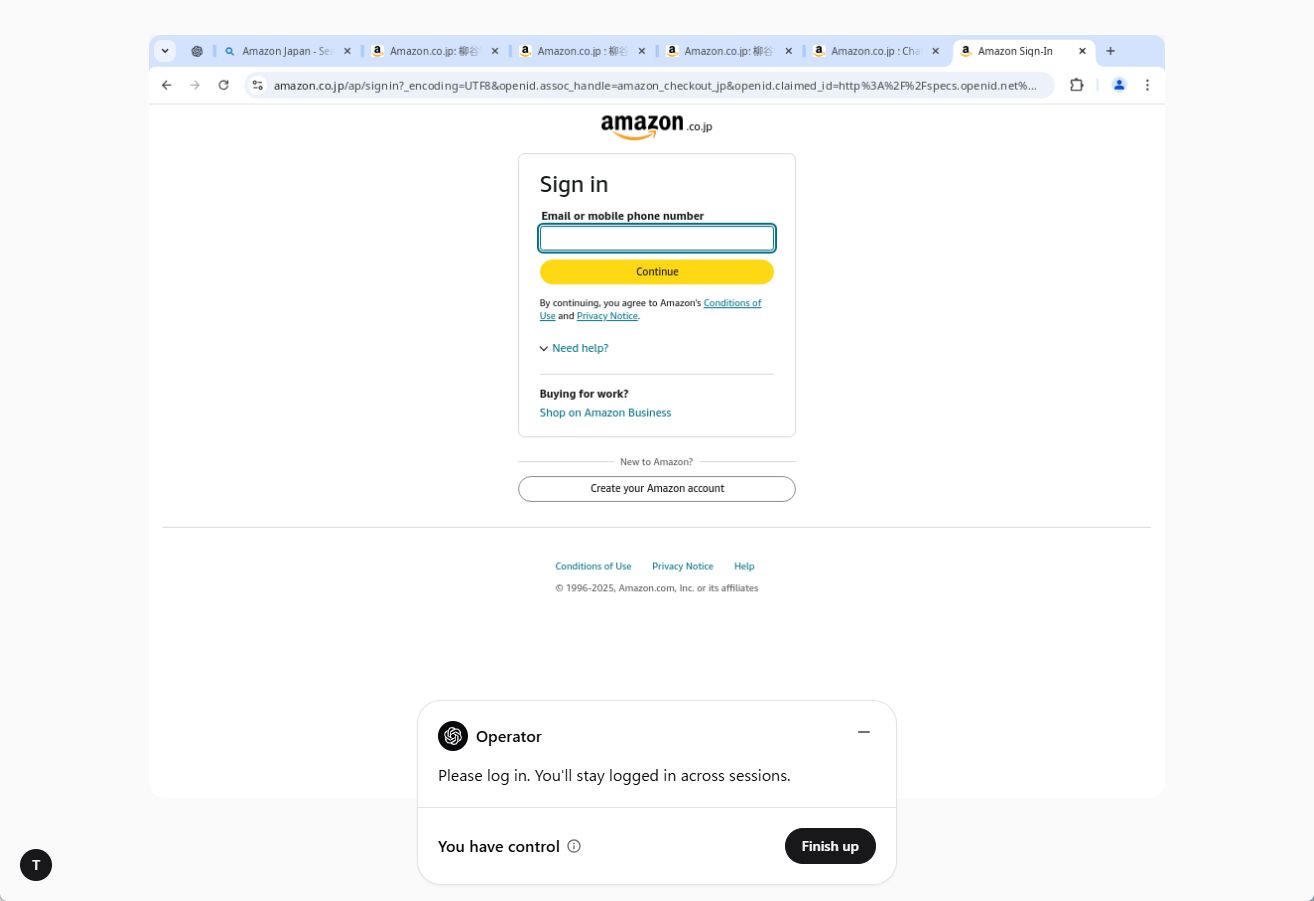Expand the Need help? section
The image size is (1314, 901).
579,348
